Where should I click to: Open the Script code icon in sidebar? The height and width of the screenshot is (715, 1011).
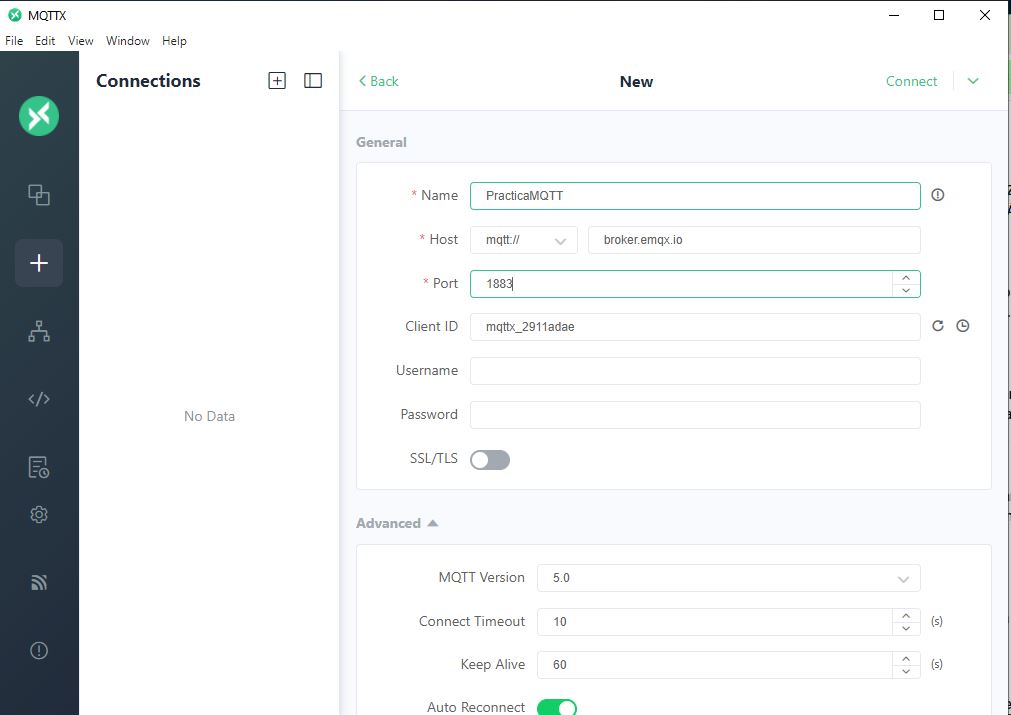point(39,399)
